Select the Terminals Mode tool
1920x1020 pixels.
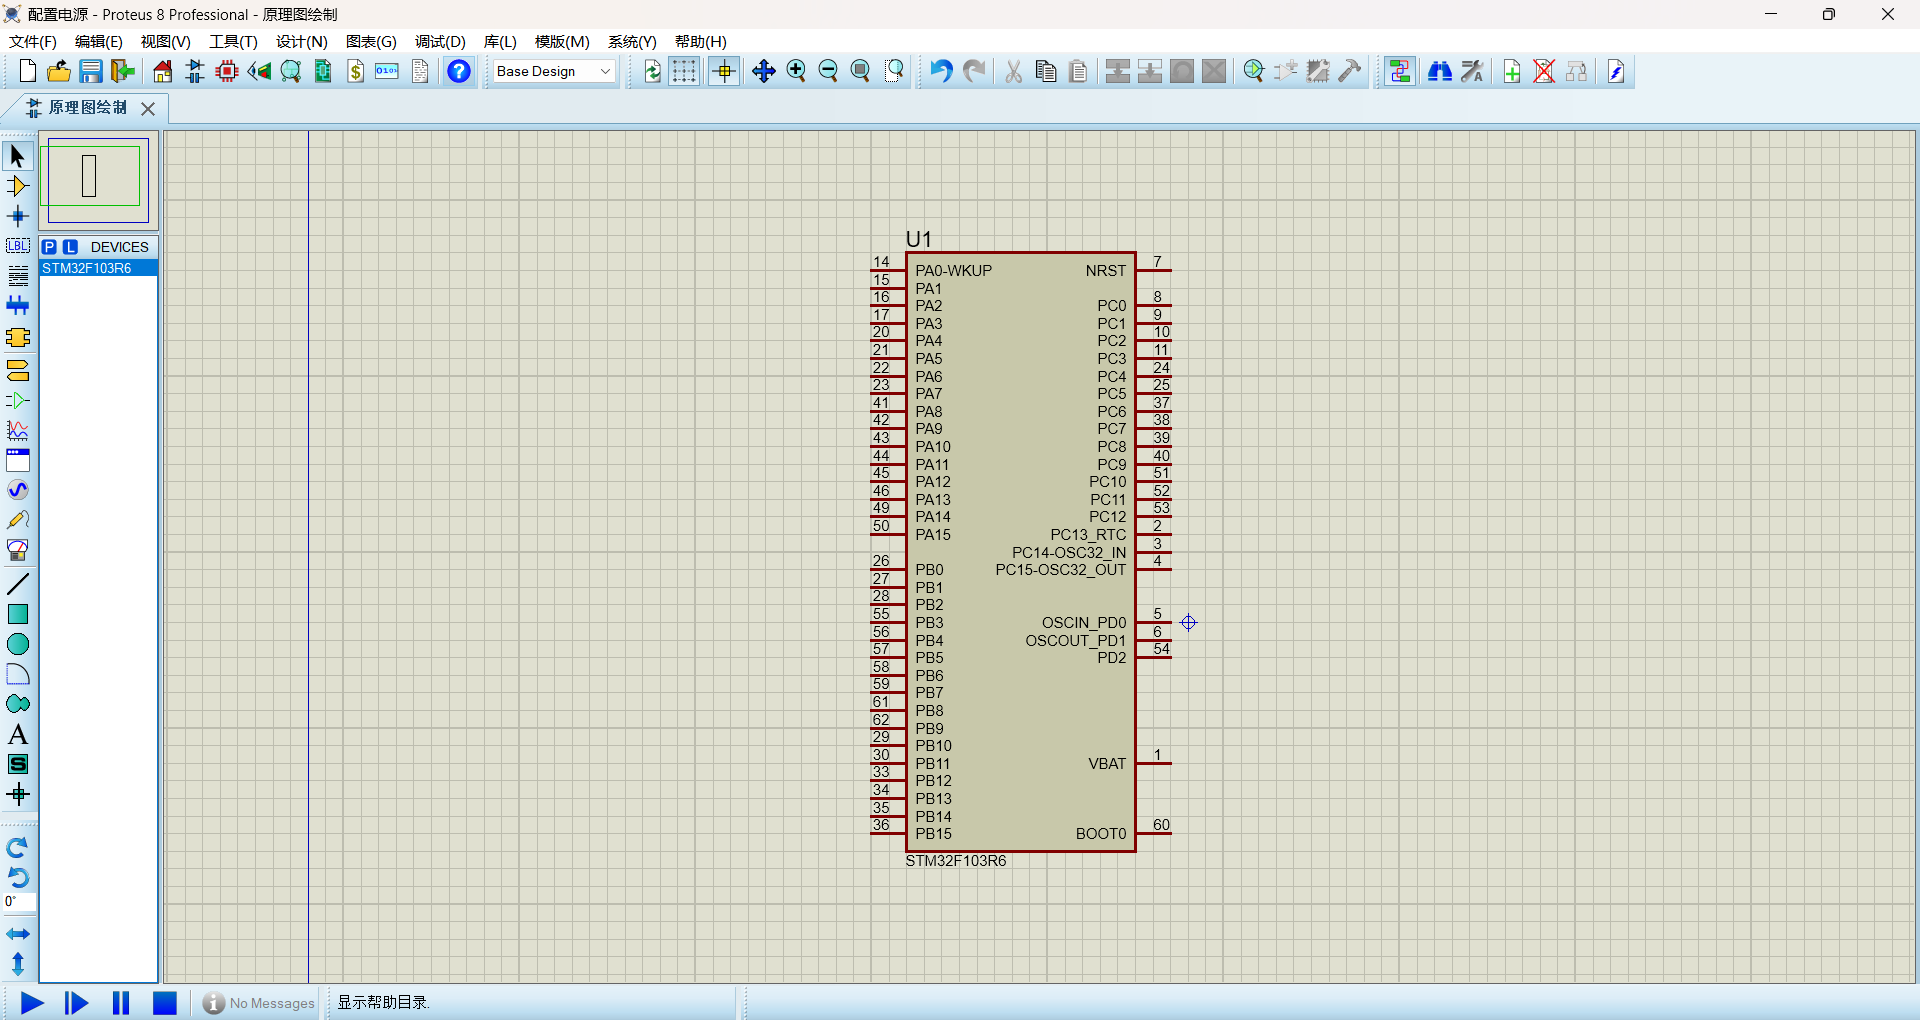click(18, 371)
